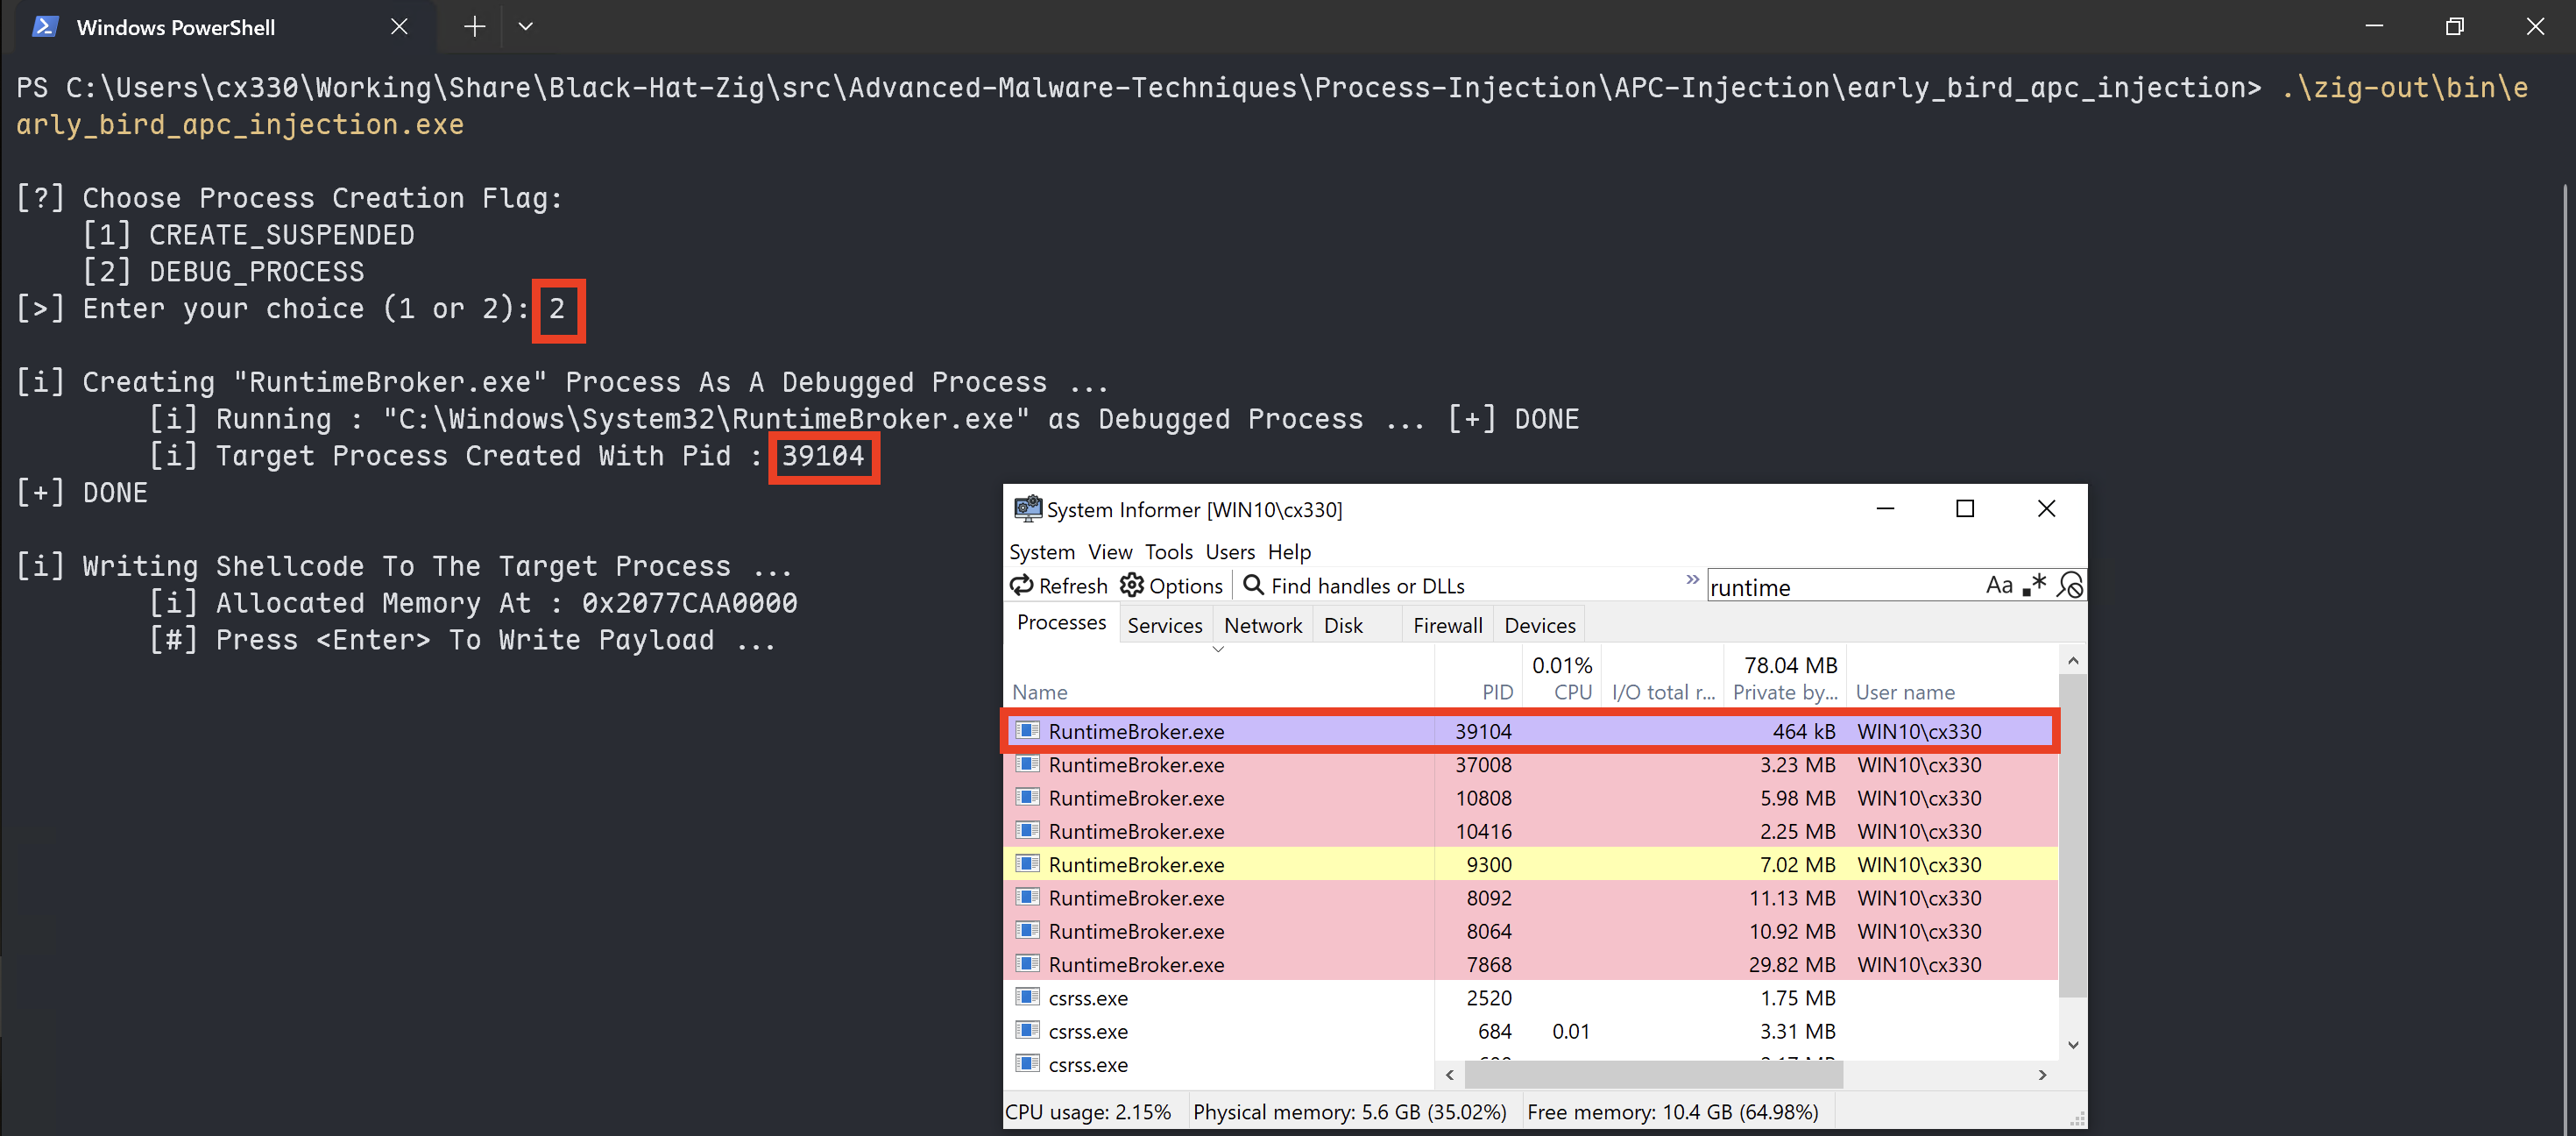Click the Refresh toolbar icon
The height and width of the screenshot is (1136, 2576).
(x=1021, y=585)
